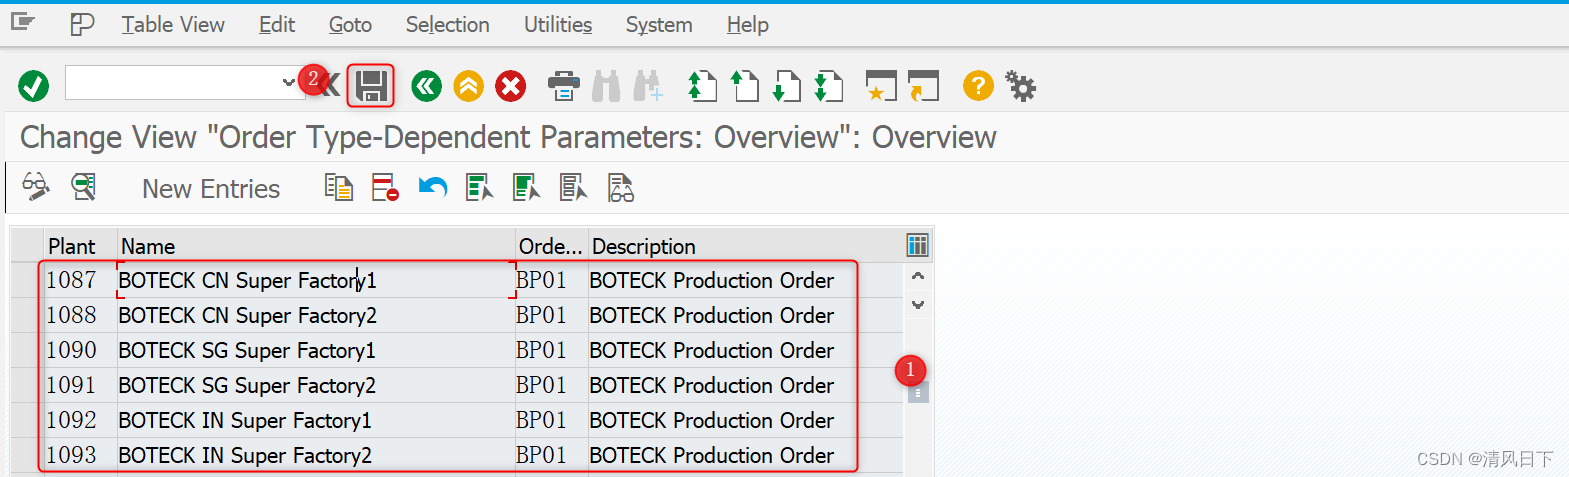Image resolution: width=1569 pixels, height=477 pixels.
Task: Click the Generate Shortcut icon
Action: coord(923,86)
